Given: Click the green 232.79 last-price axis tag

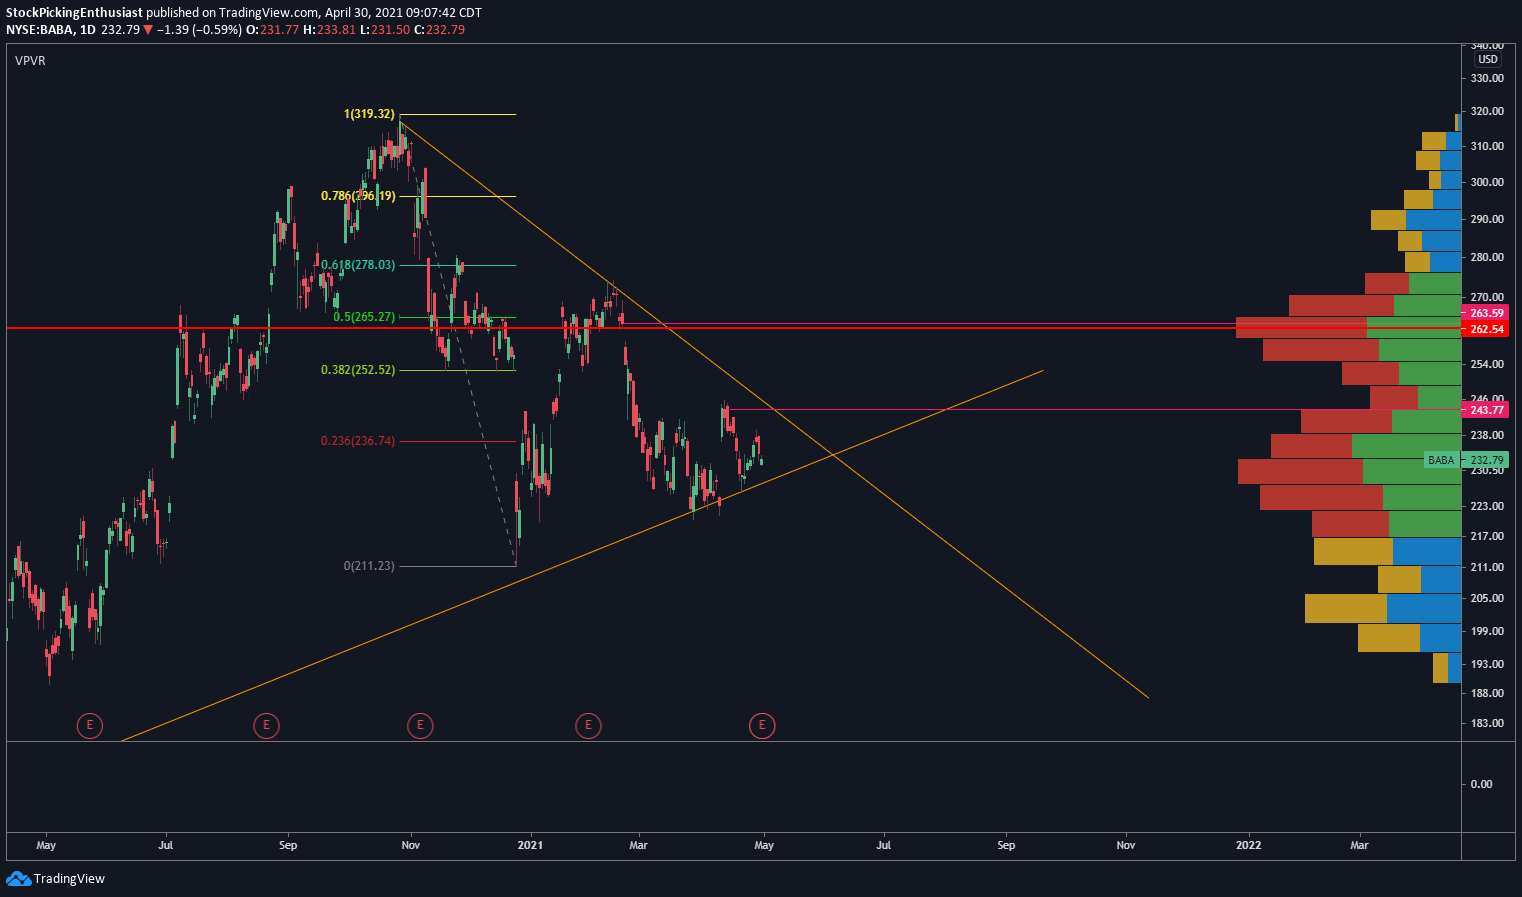Looking at the screenshot, I should point(1486,460).
